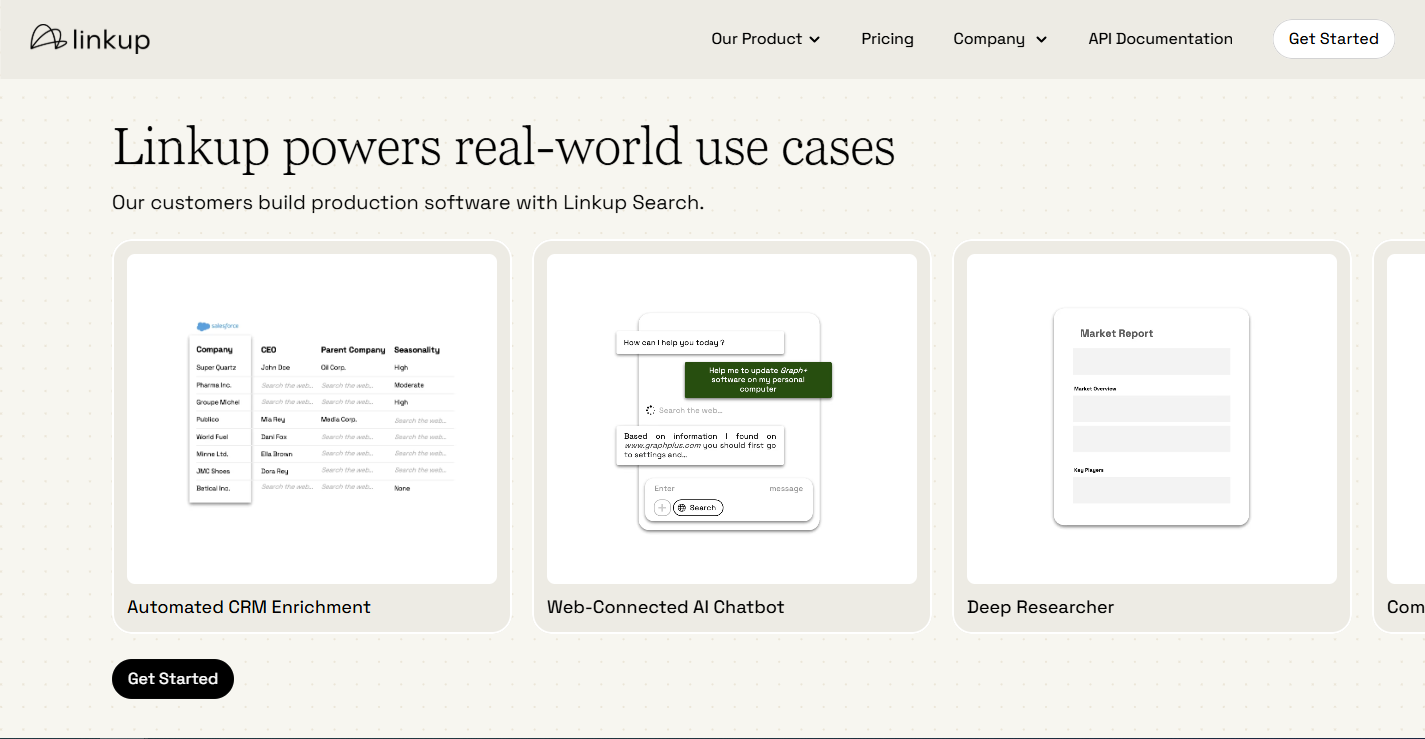The image size is (1425, 739).
Task: Click the Salesforce logo in CRM card
Action: (x=218, y=326)
